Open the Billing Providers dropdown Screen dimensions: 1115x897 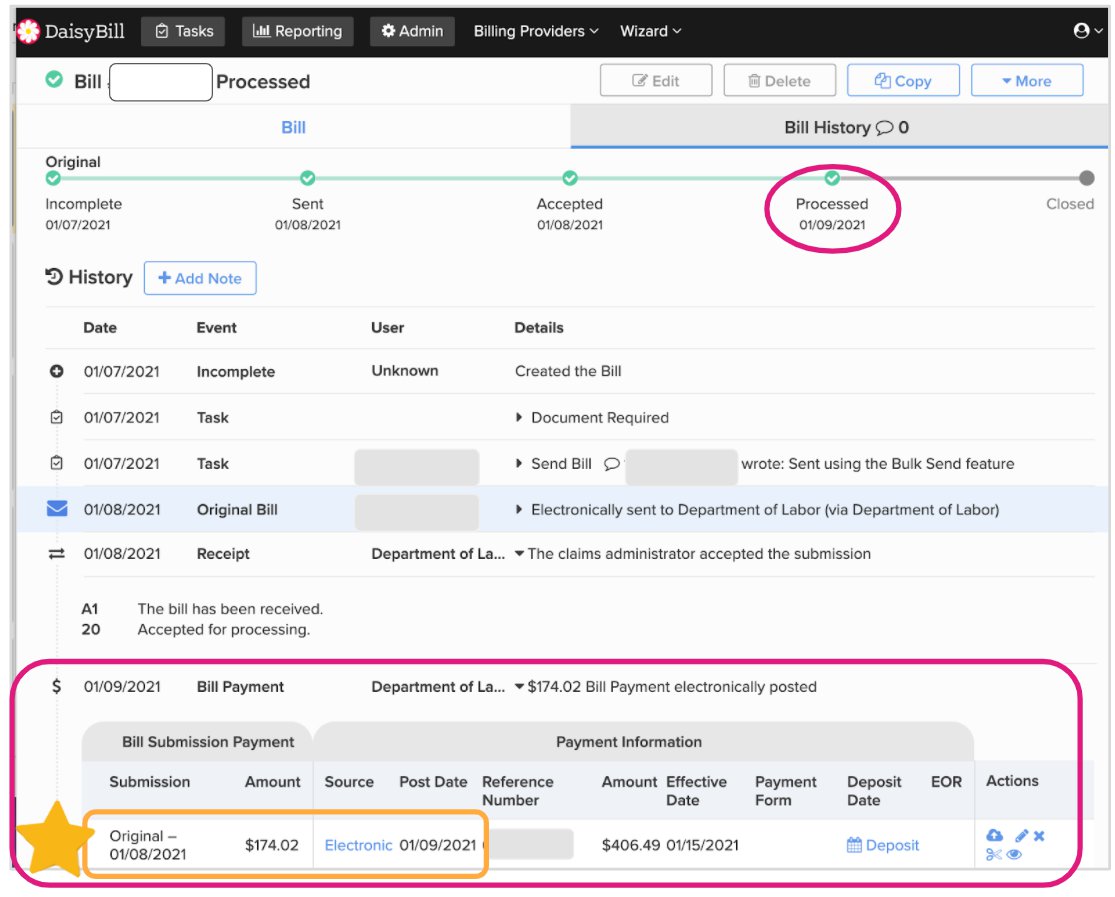[536, 31]
